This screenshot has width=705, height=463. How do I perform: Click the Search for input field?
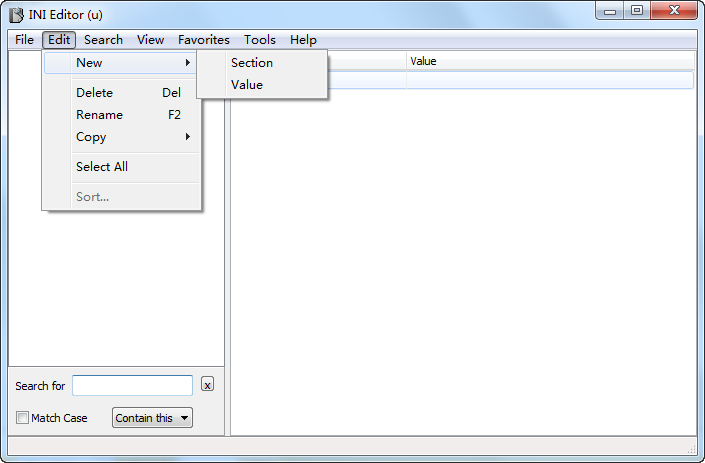pos(133,386)
